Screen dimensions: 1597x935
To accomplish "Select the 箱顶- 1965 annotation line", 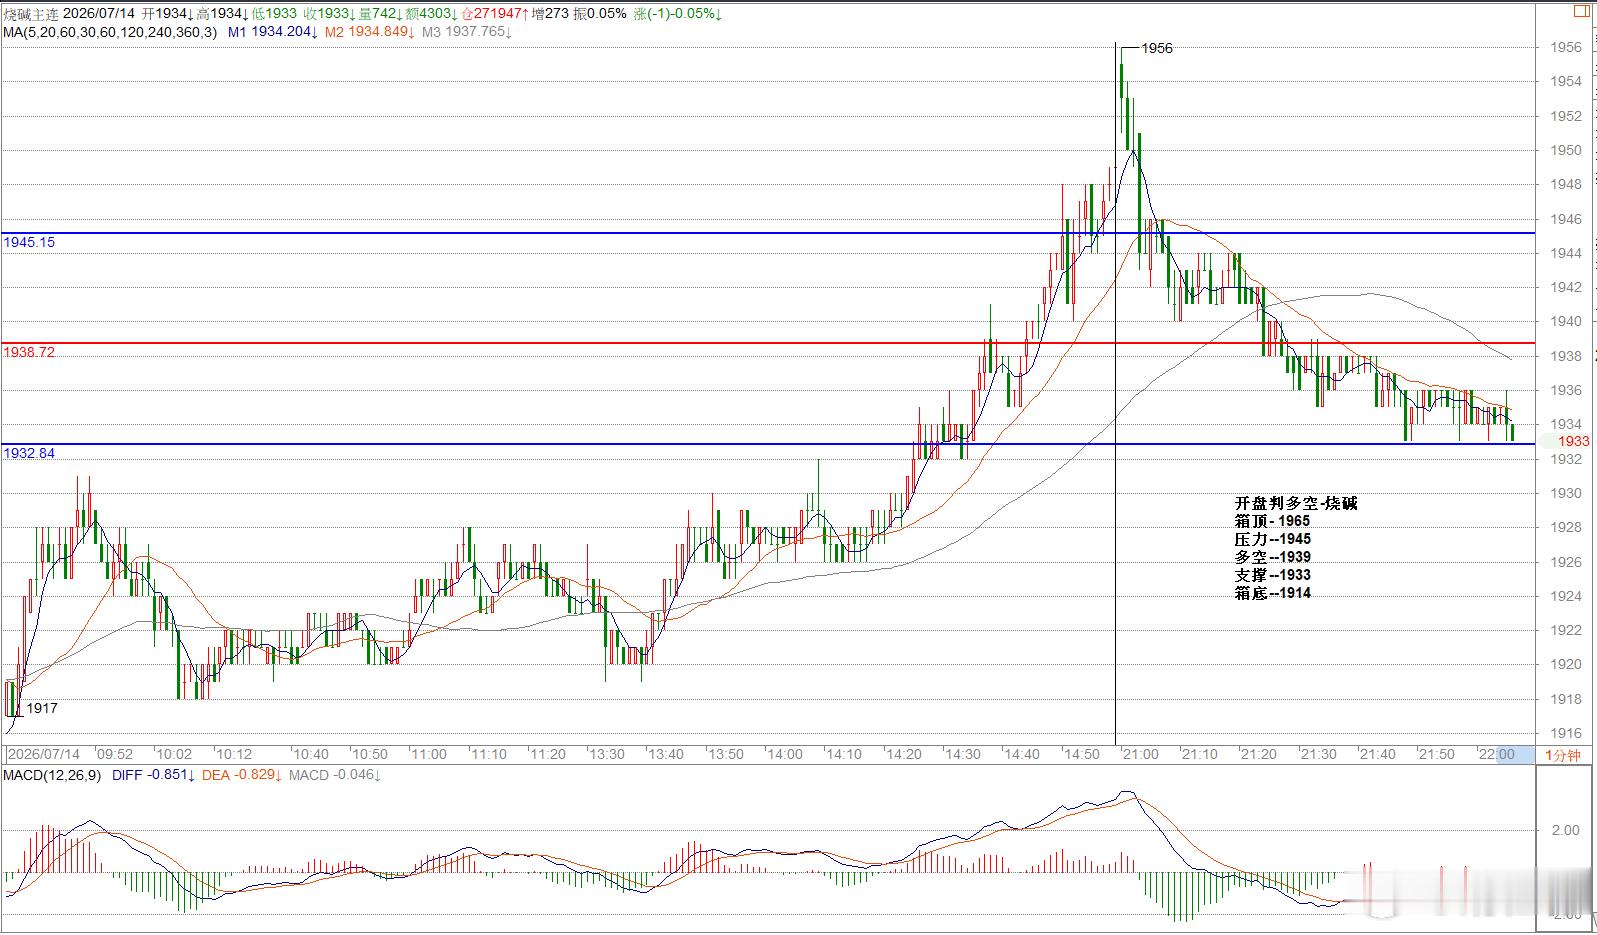I will pos(1272,521).
